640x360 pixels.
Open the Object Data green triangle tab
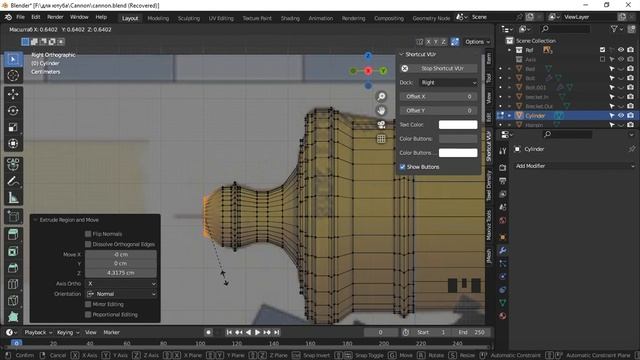(503, 303)
